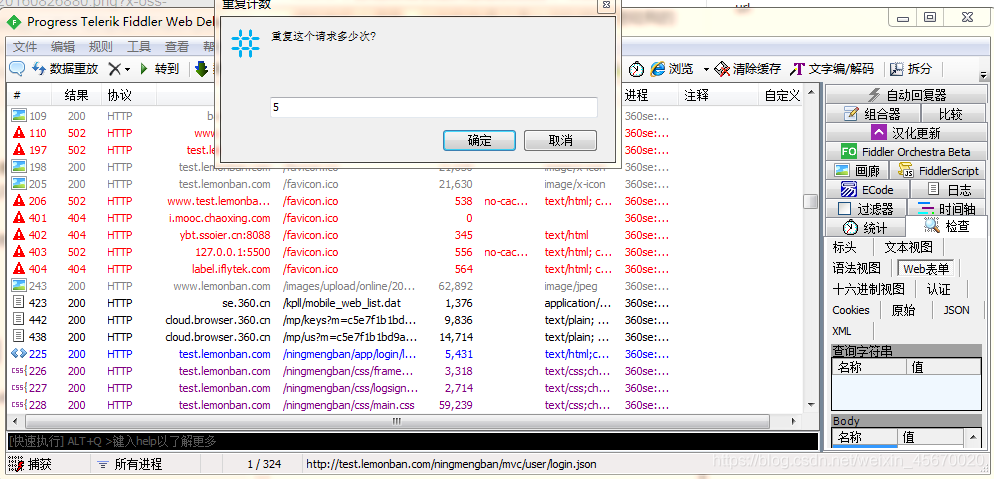The width and height of the screenshot is (994, 479).
Task: Open the FiddlerScript tab
Action: coord(939,170)
